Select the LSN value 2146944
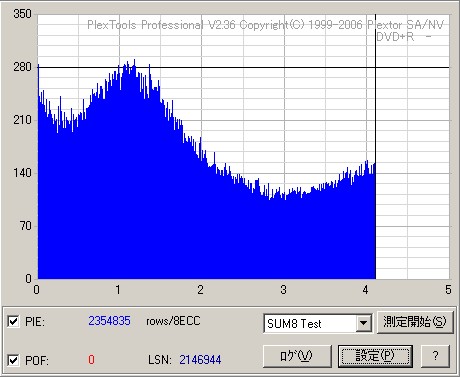 tap(200, 360)
